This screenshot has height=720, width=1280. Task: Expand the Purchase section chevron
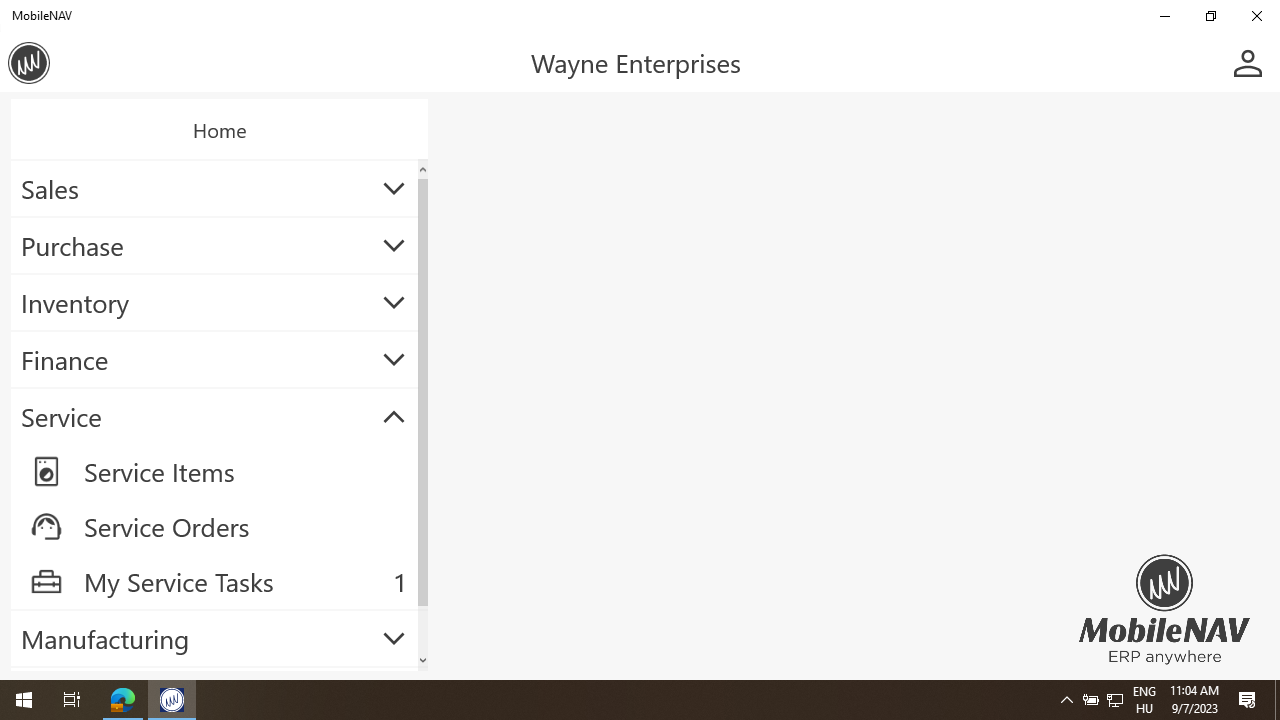tap(394, 246)
